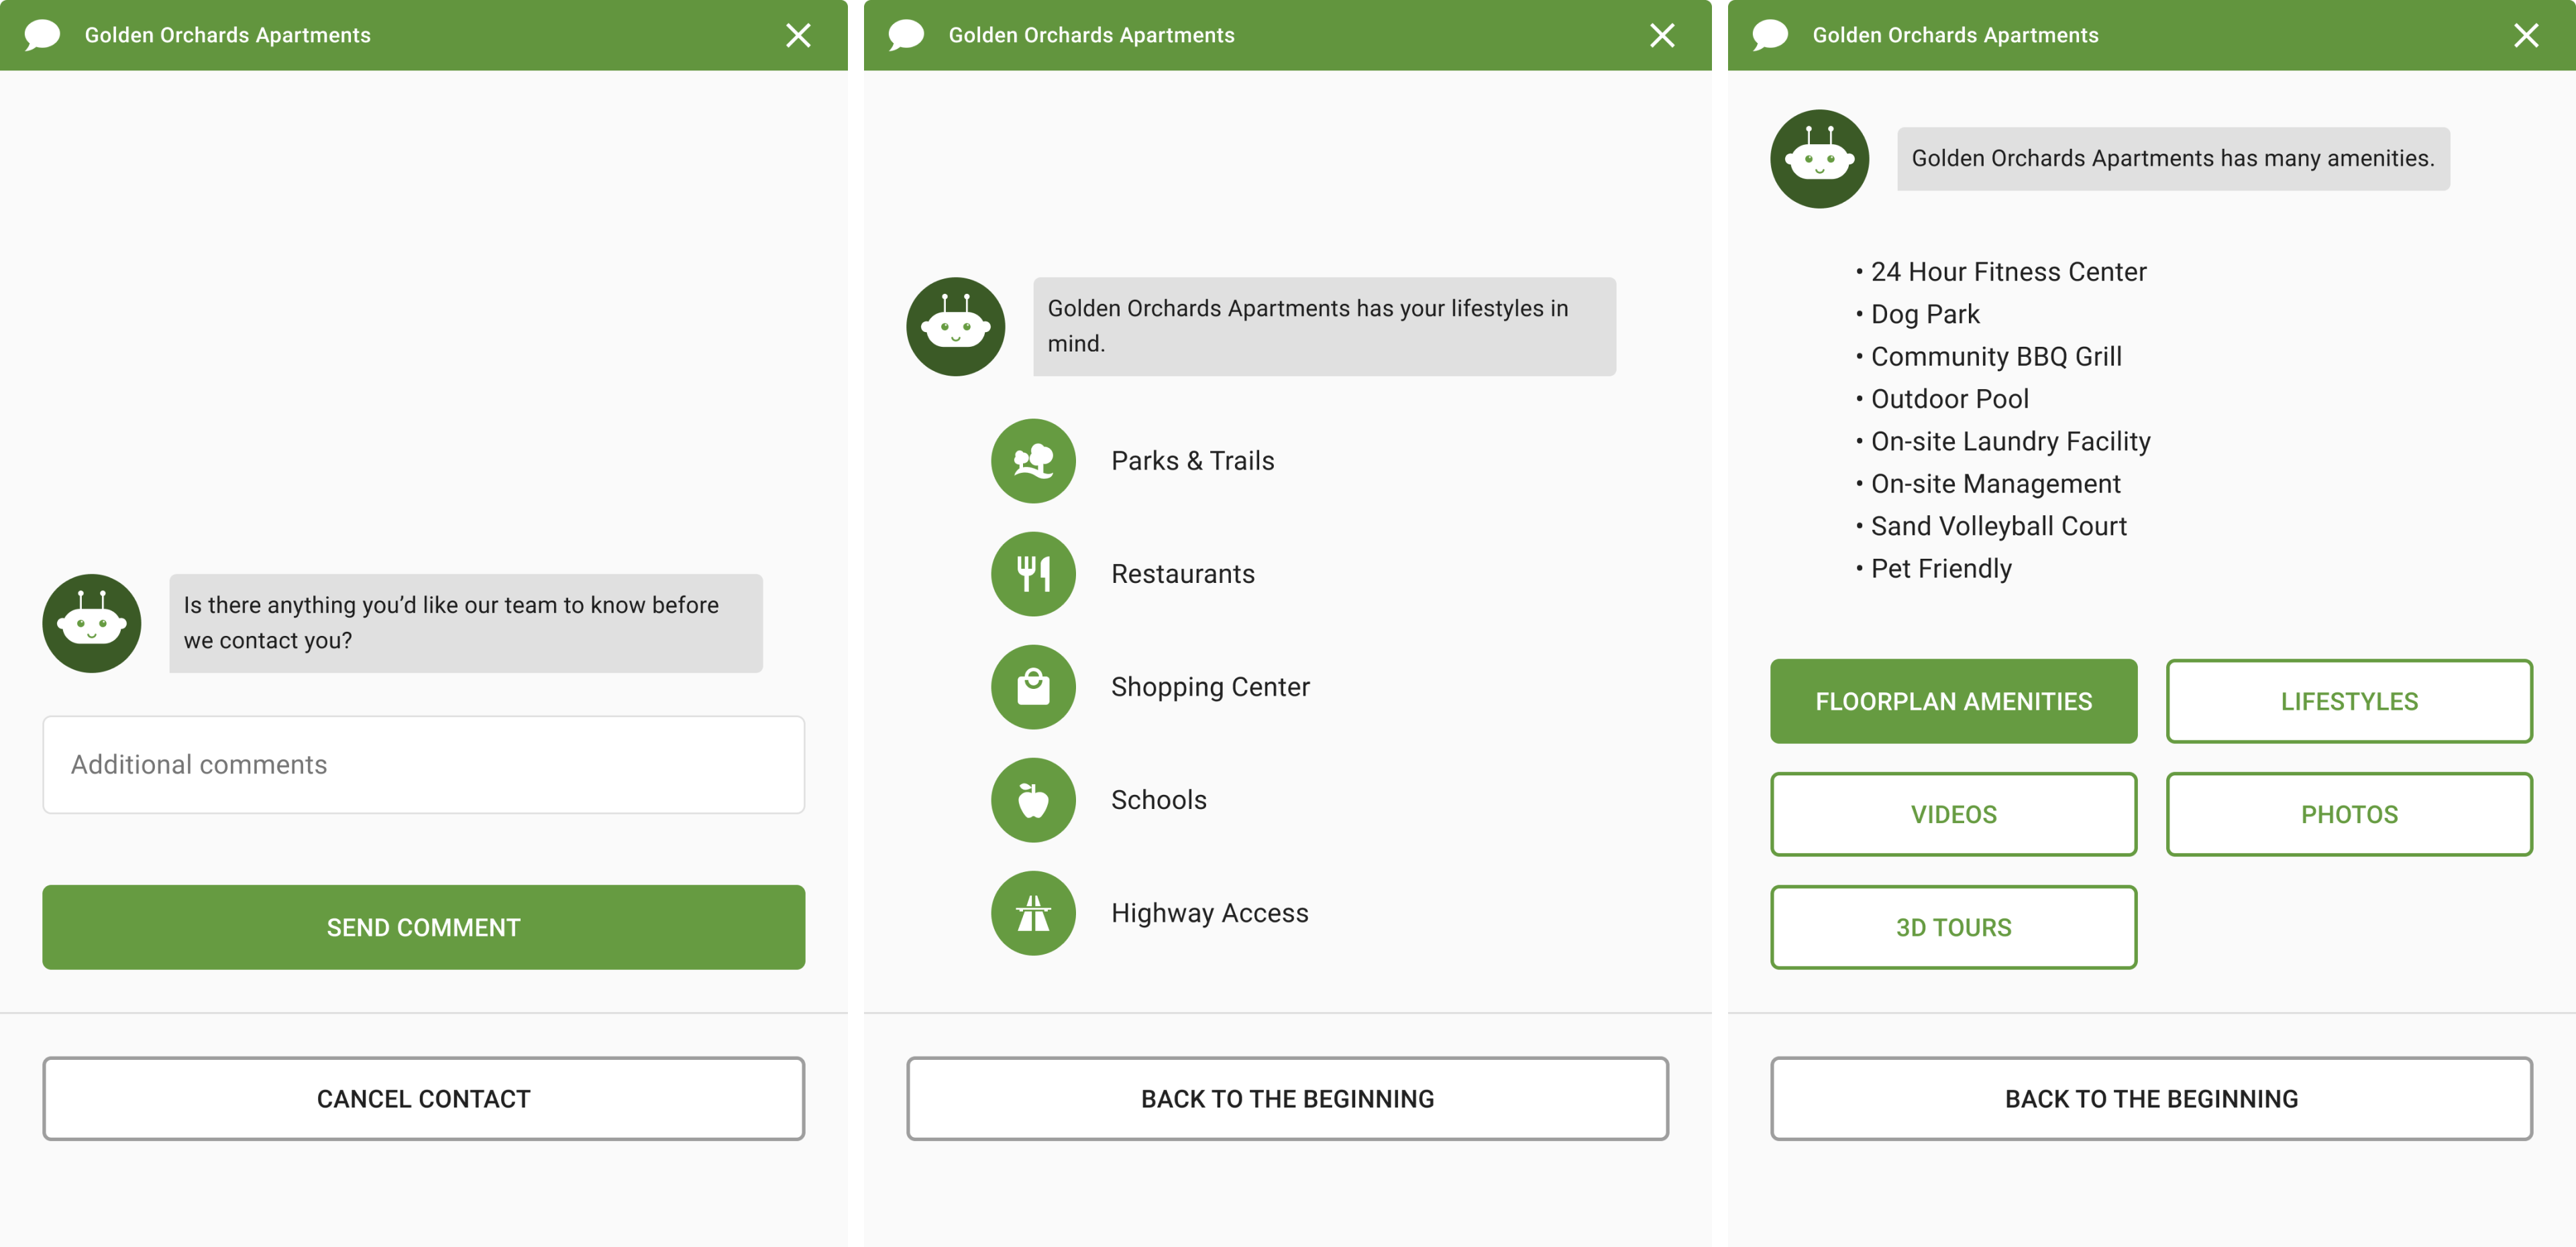This screenshot has height=1247, width=2576.
Task: Click the Highway Access label
Action: pyautogui.click(x=1209, y=913)
